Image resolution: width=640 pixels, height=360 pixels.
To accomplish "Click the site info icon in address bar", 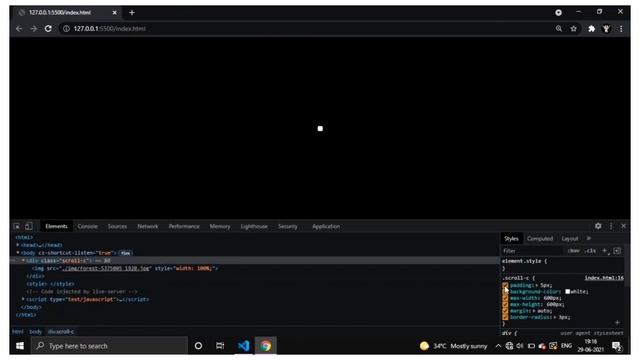I will tap(66, 29).
